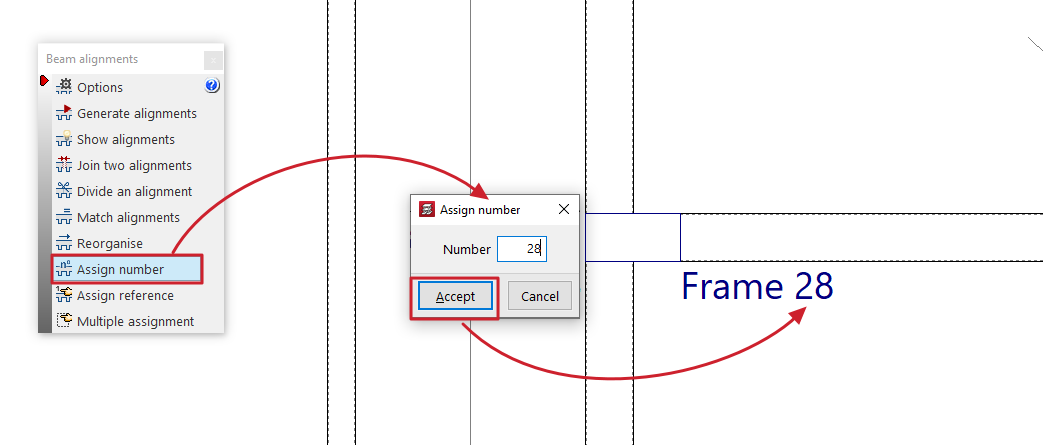Open help via blue question mark
The width and height of the screenshot is (1043, 445).
pyautogui.click(x=212, y=85)
